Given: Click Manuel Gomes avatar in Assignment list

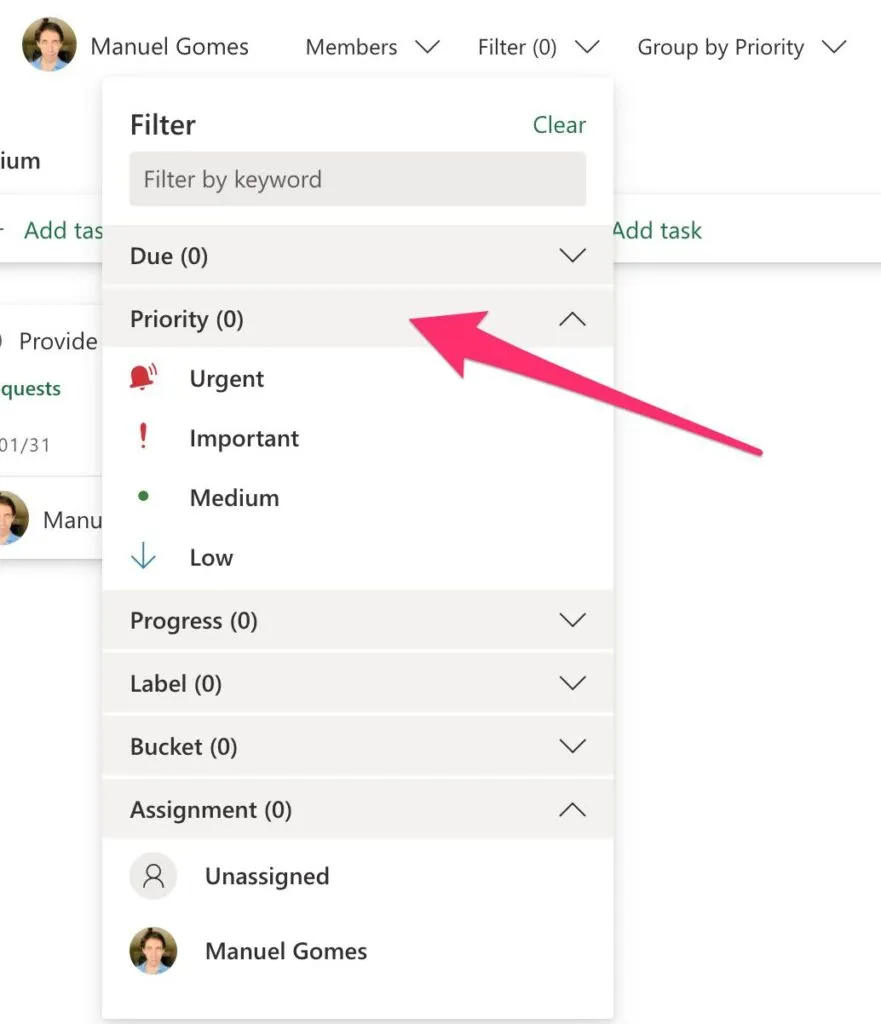Looking at the screenshot, I should click(153, 951).
